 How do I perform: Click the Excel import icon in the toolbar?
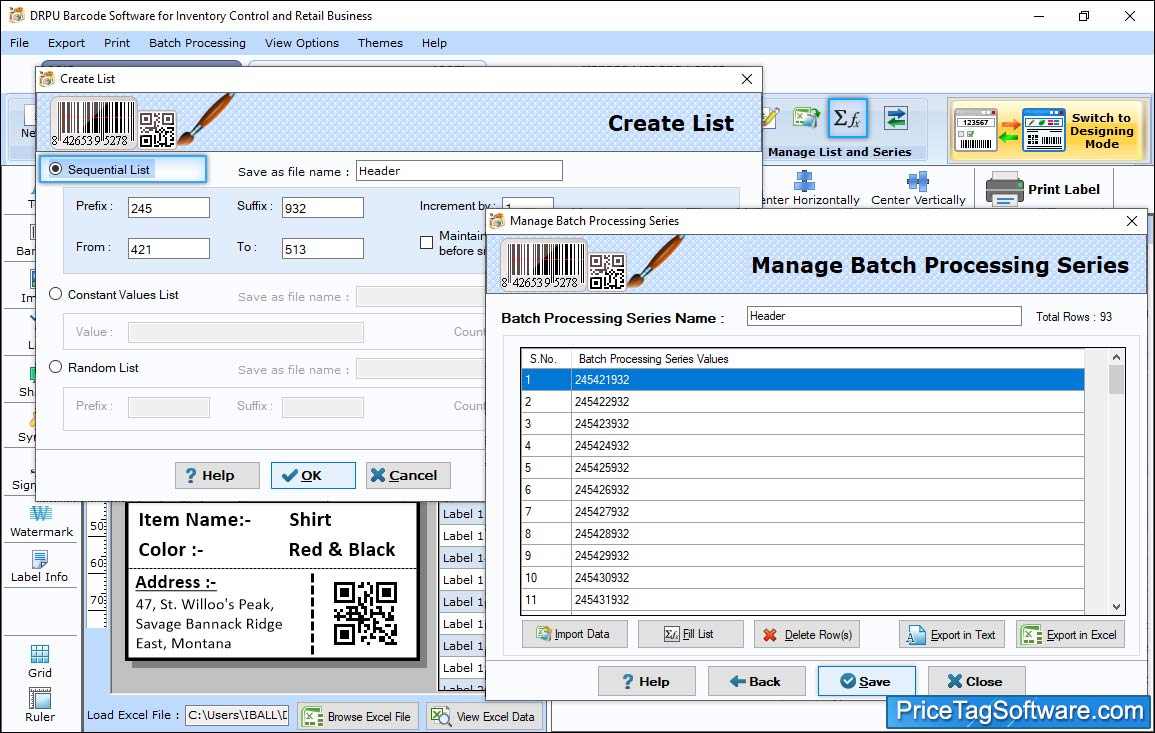806,118
